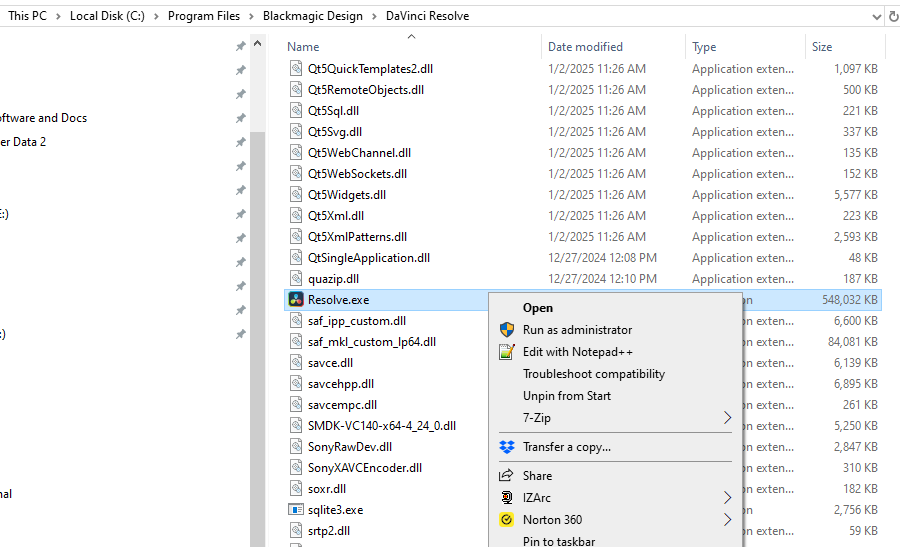Image resolution: width=900 pixels, height=547 pixels.
Task: Select the savcehpp.dll file name
Action: pyautogui.click(x=340, y=384)
